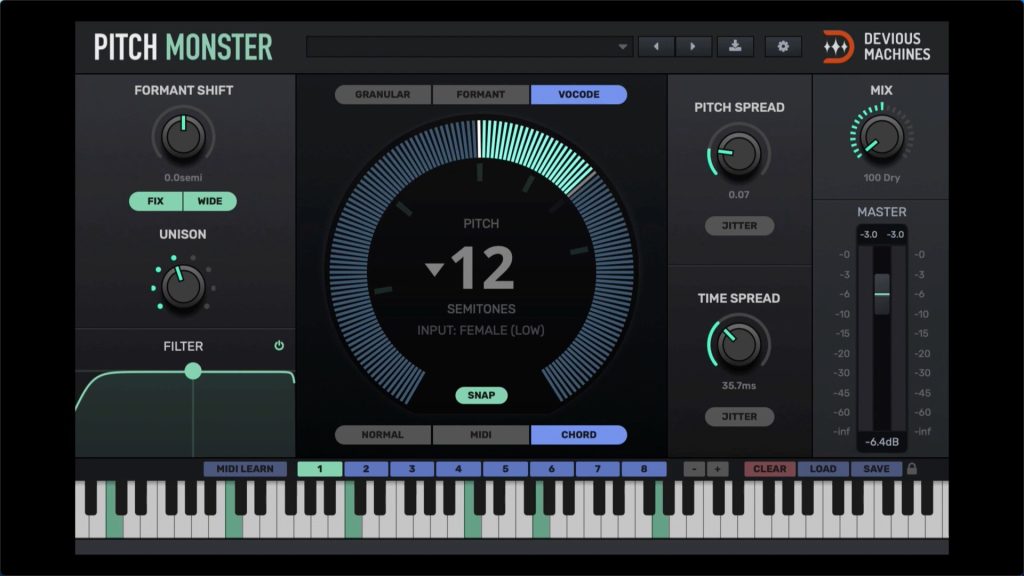
Task: Click the Pitch Spread knob
Action: (739, 153)
